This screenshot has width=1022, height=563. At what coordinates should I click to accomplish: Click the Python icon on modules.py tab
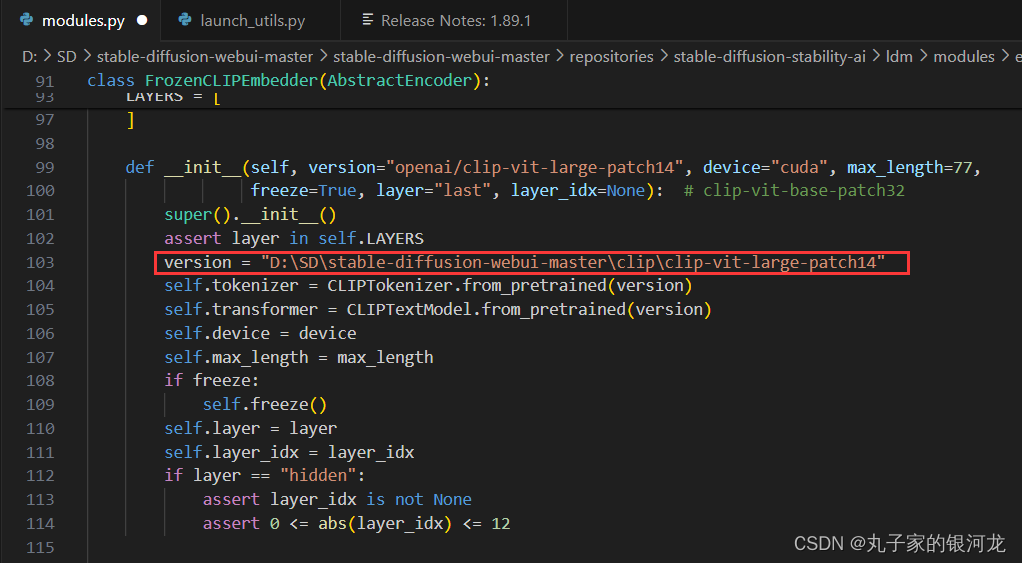27,20
